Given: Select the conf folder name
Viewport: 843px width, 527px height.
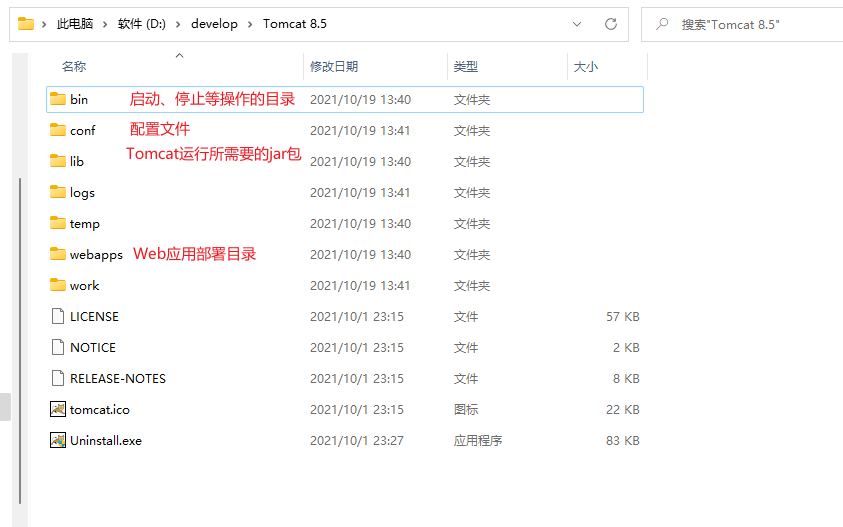Looking at the screenshot, I should click(82, 131).
